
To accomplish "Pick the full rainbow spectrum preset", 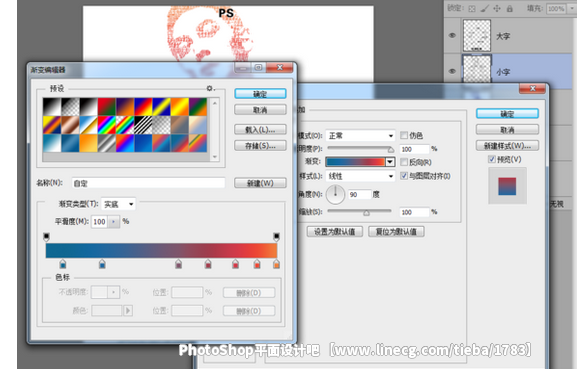I will [107, 125].
